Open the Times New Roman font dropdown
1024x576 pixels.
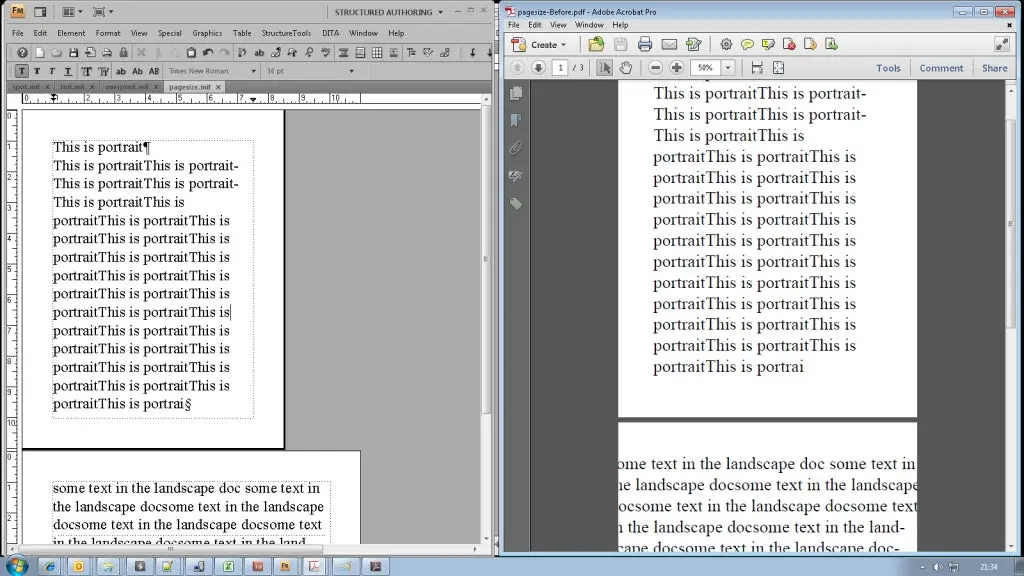coord(211,71)
